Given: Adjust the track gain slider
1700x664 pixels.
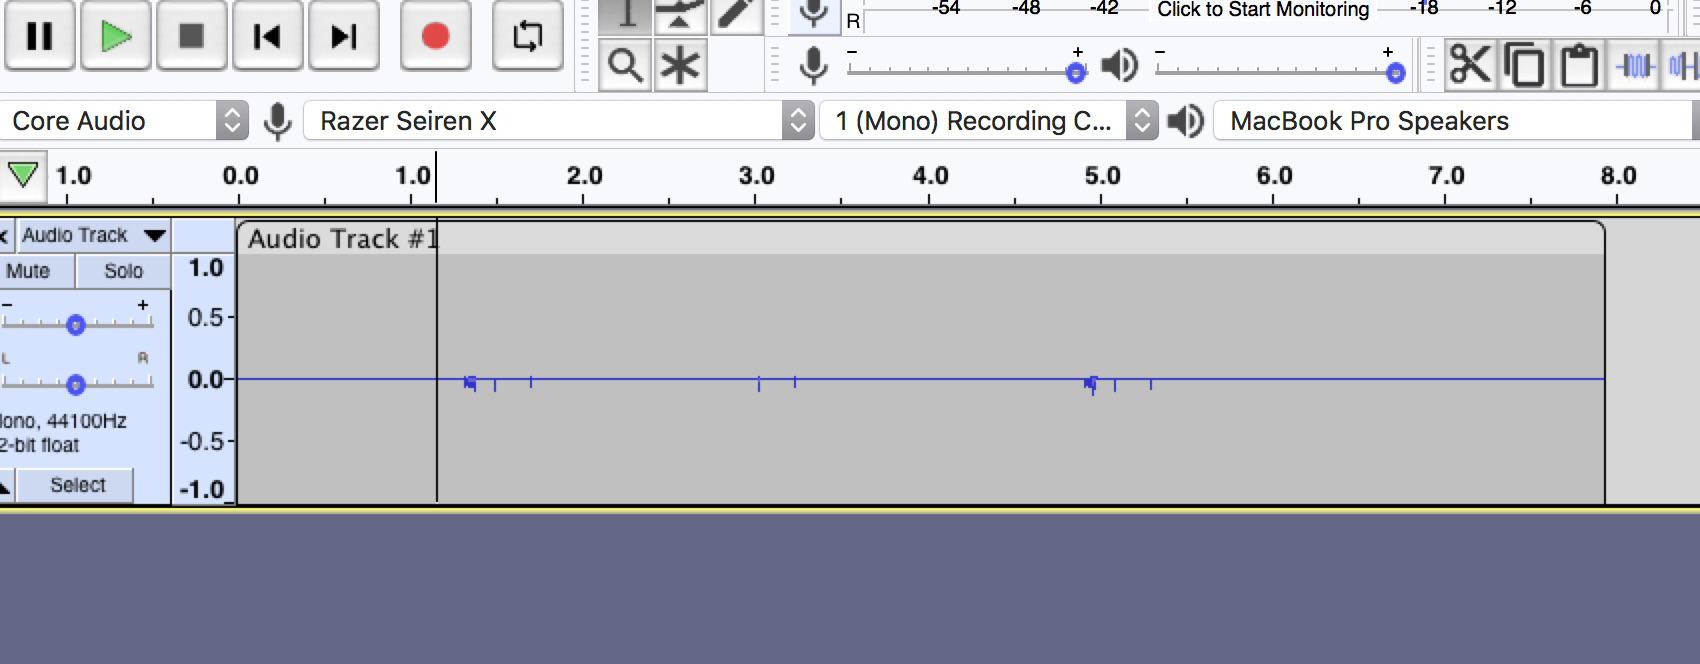Looking at the screenshot, I should click(76, 323).
